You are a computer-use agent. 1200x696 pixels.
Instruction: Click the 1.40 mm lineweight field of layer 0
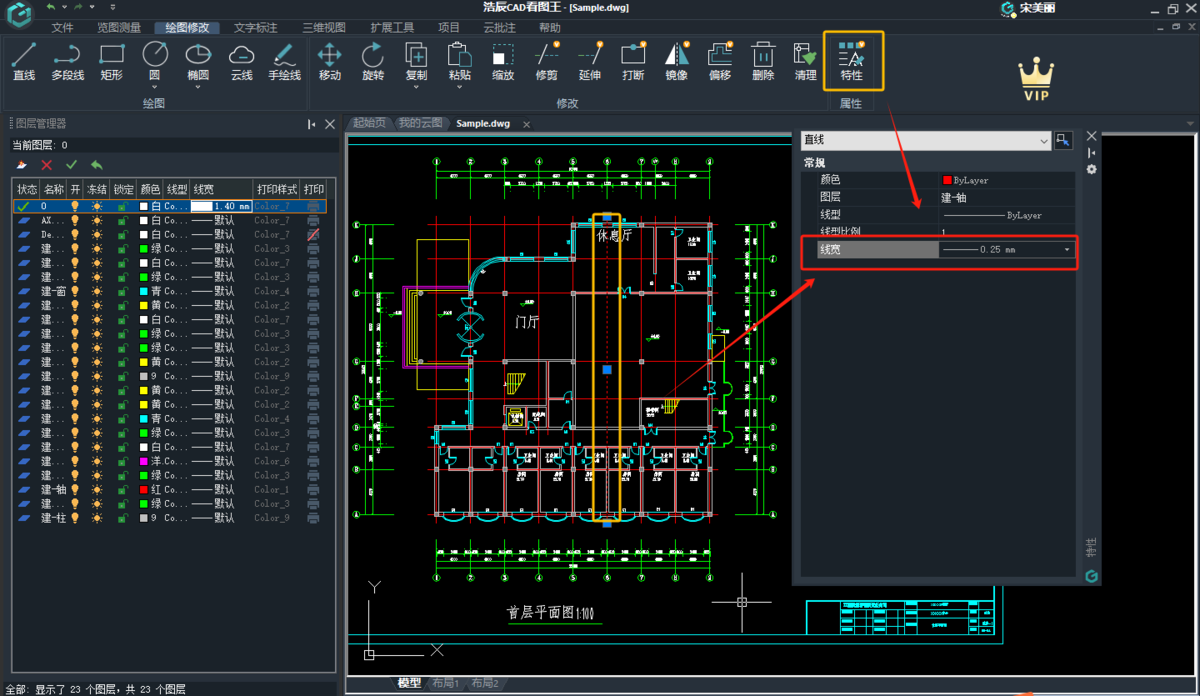(x=221, y=206)
